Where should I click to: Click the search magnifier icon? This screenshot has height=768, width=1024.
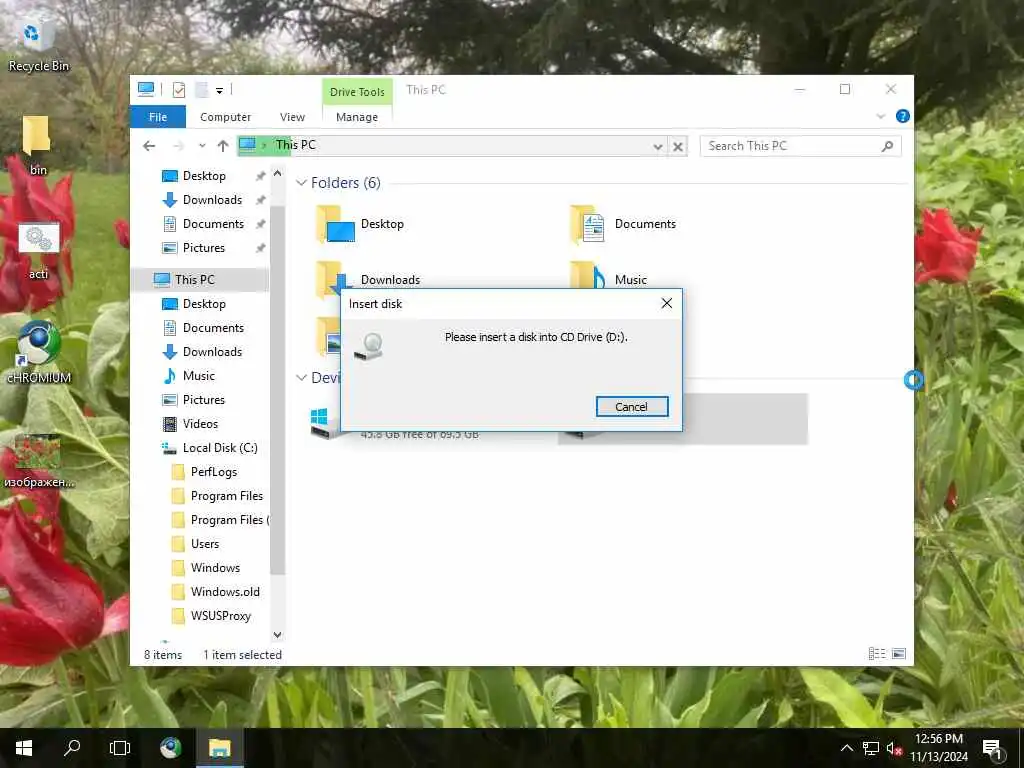pos(887,146)
